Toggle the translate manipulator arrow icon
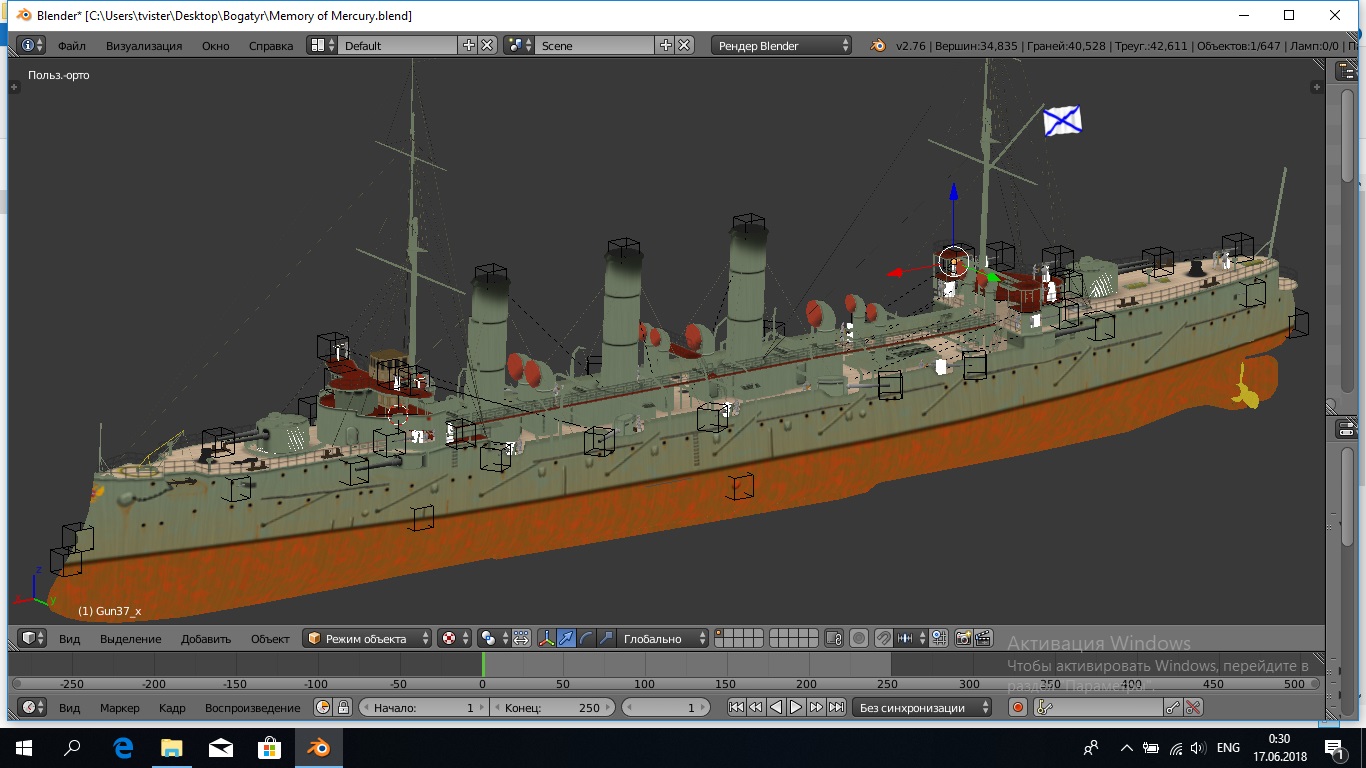This screenshot has height=768, width=1366. pyautogui.click(x=567, y=638)
